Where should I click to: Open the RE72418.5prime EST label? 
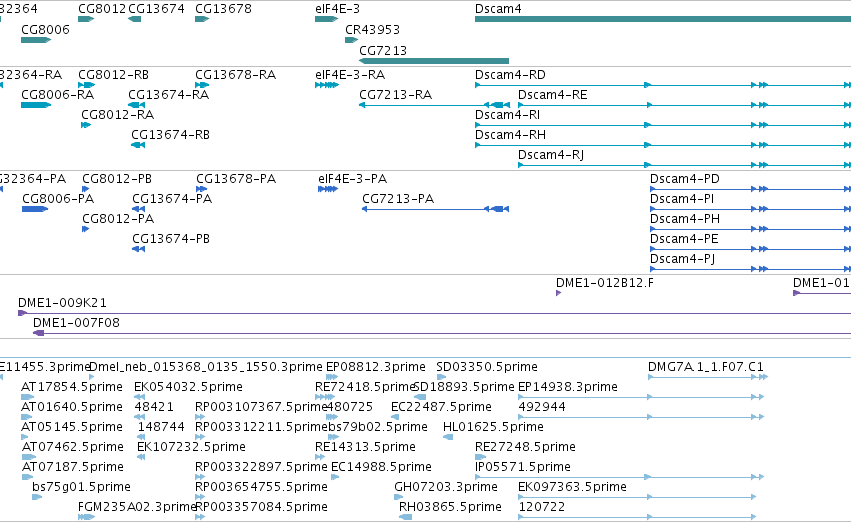[x=365, y=387]
